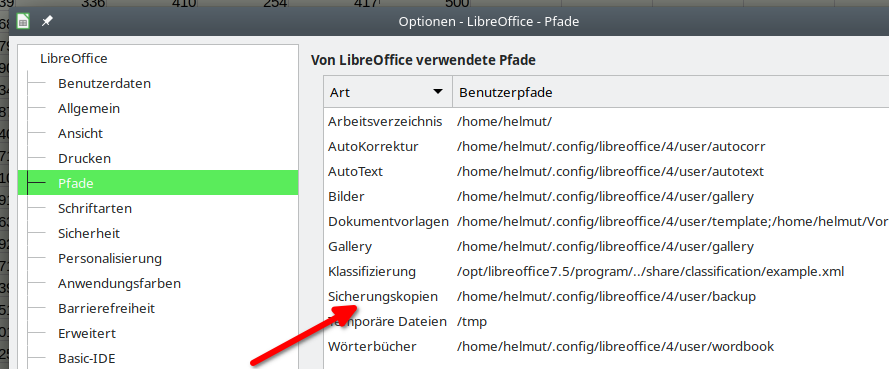This screenshot has width=889, height=369.
Task: Select the highlighted Pfade entry
Action: (158, 183)
